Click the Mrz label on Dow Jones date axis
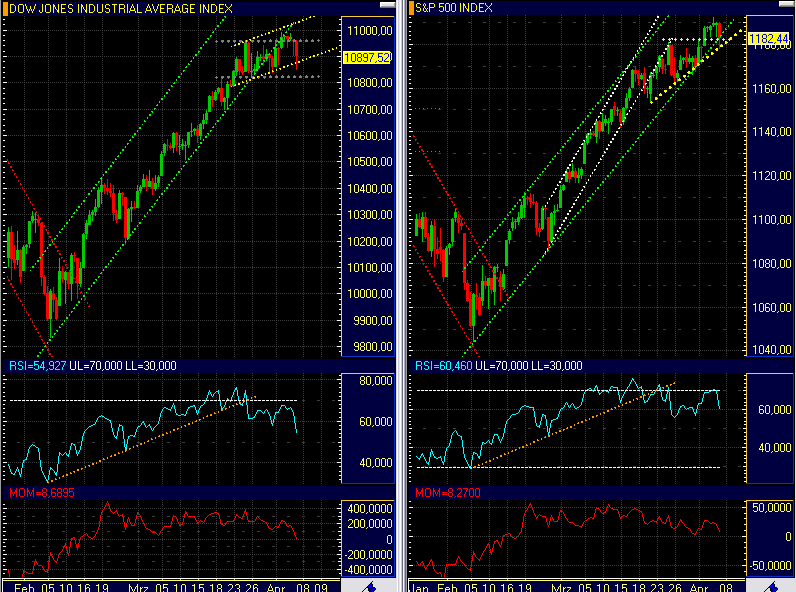 138,587
